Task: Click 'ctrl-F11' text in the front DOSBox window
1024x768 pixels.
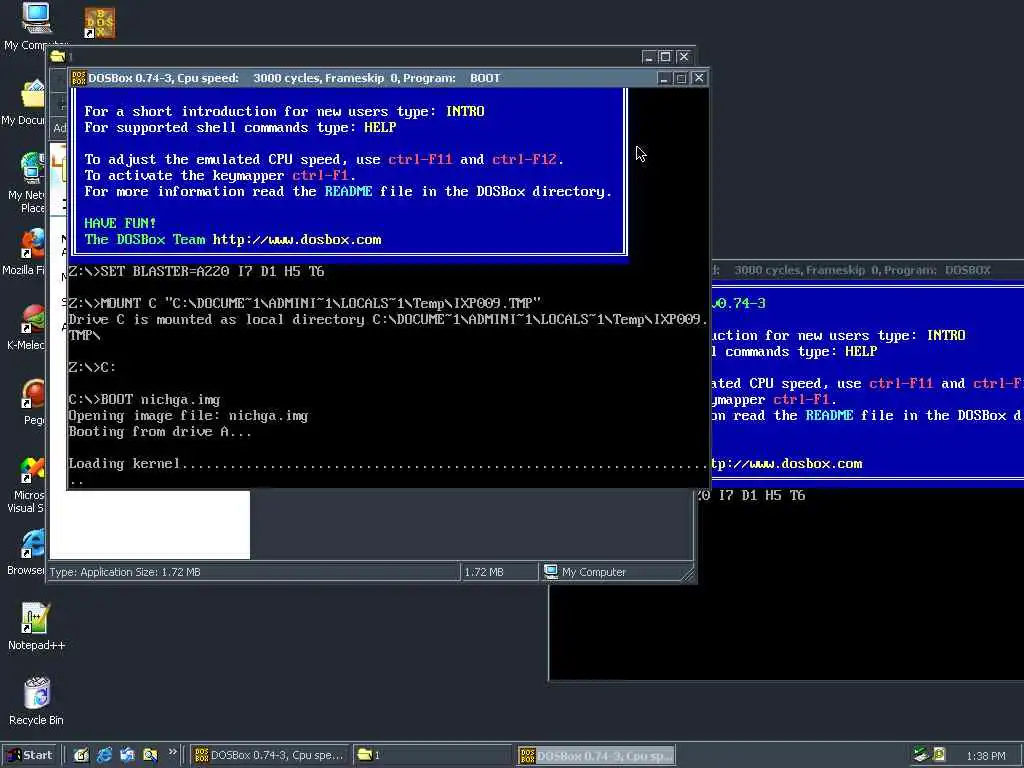Action: (x=420, y=159)
